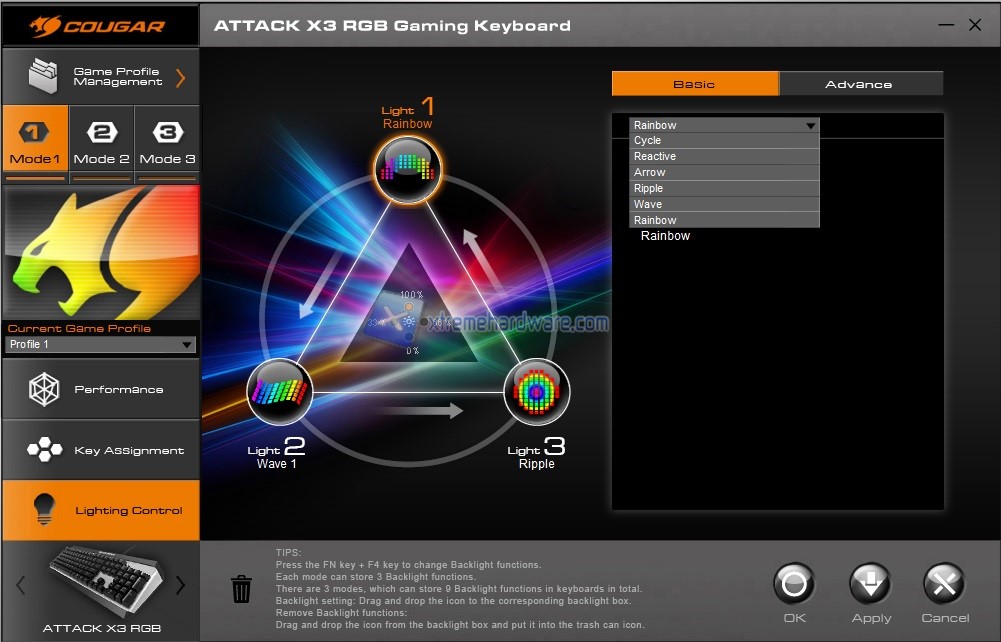The height and width of the screenshot is (642, 1001).
Task: Switch to the Advance tab
Action: [x=860, y=84]
